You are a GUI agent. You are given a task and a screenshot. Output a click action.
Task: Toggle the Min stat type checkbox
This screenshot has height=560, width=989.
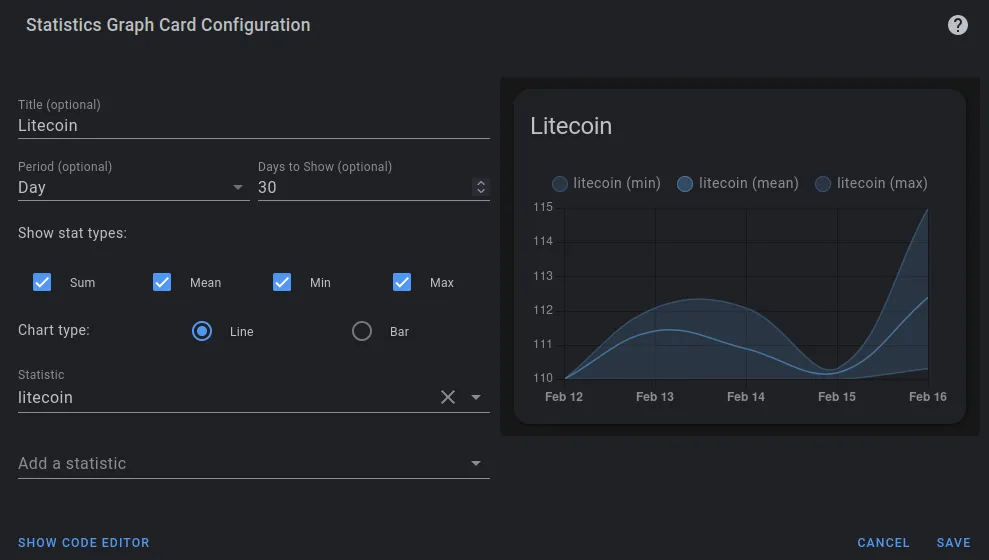[x=282, y=282]
